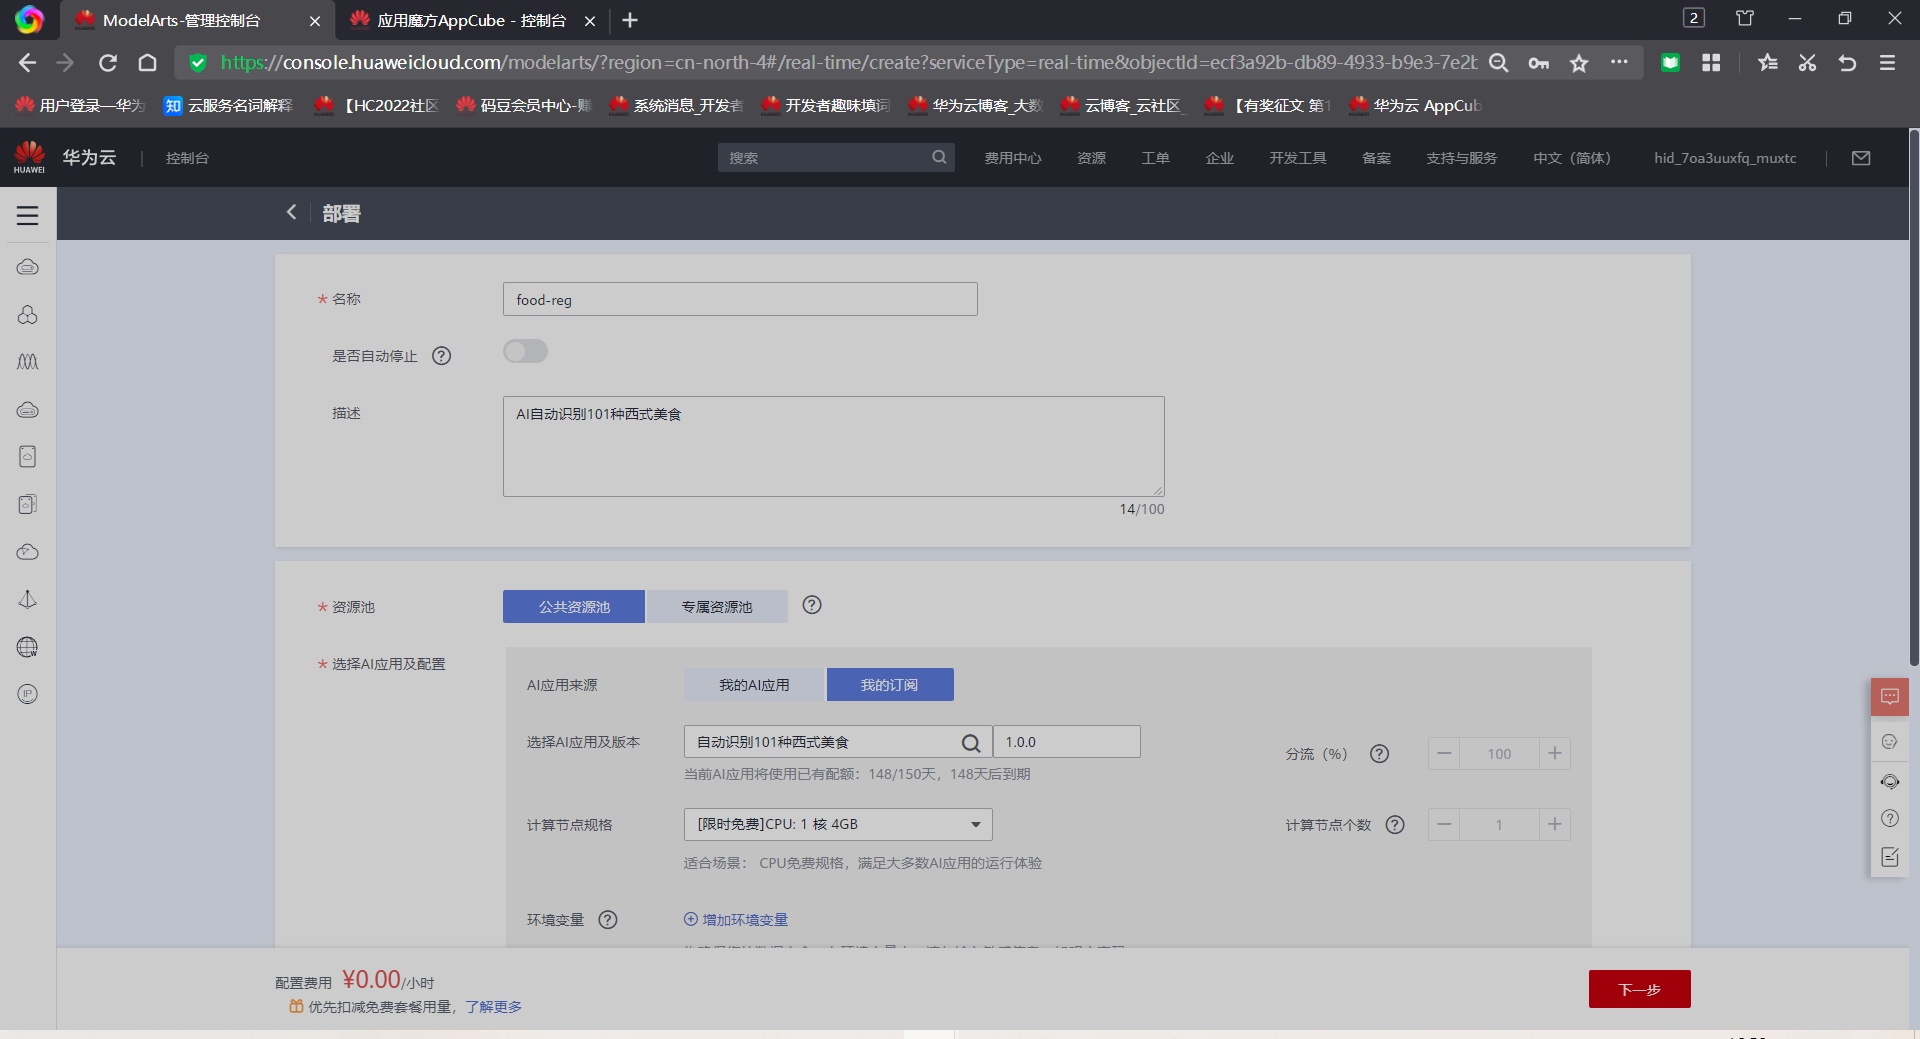Open a new browser tab
This screenshot has width=1920, height=1039.
[x=630, y=20]
